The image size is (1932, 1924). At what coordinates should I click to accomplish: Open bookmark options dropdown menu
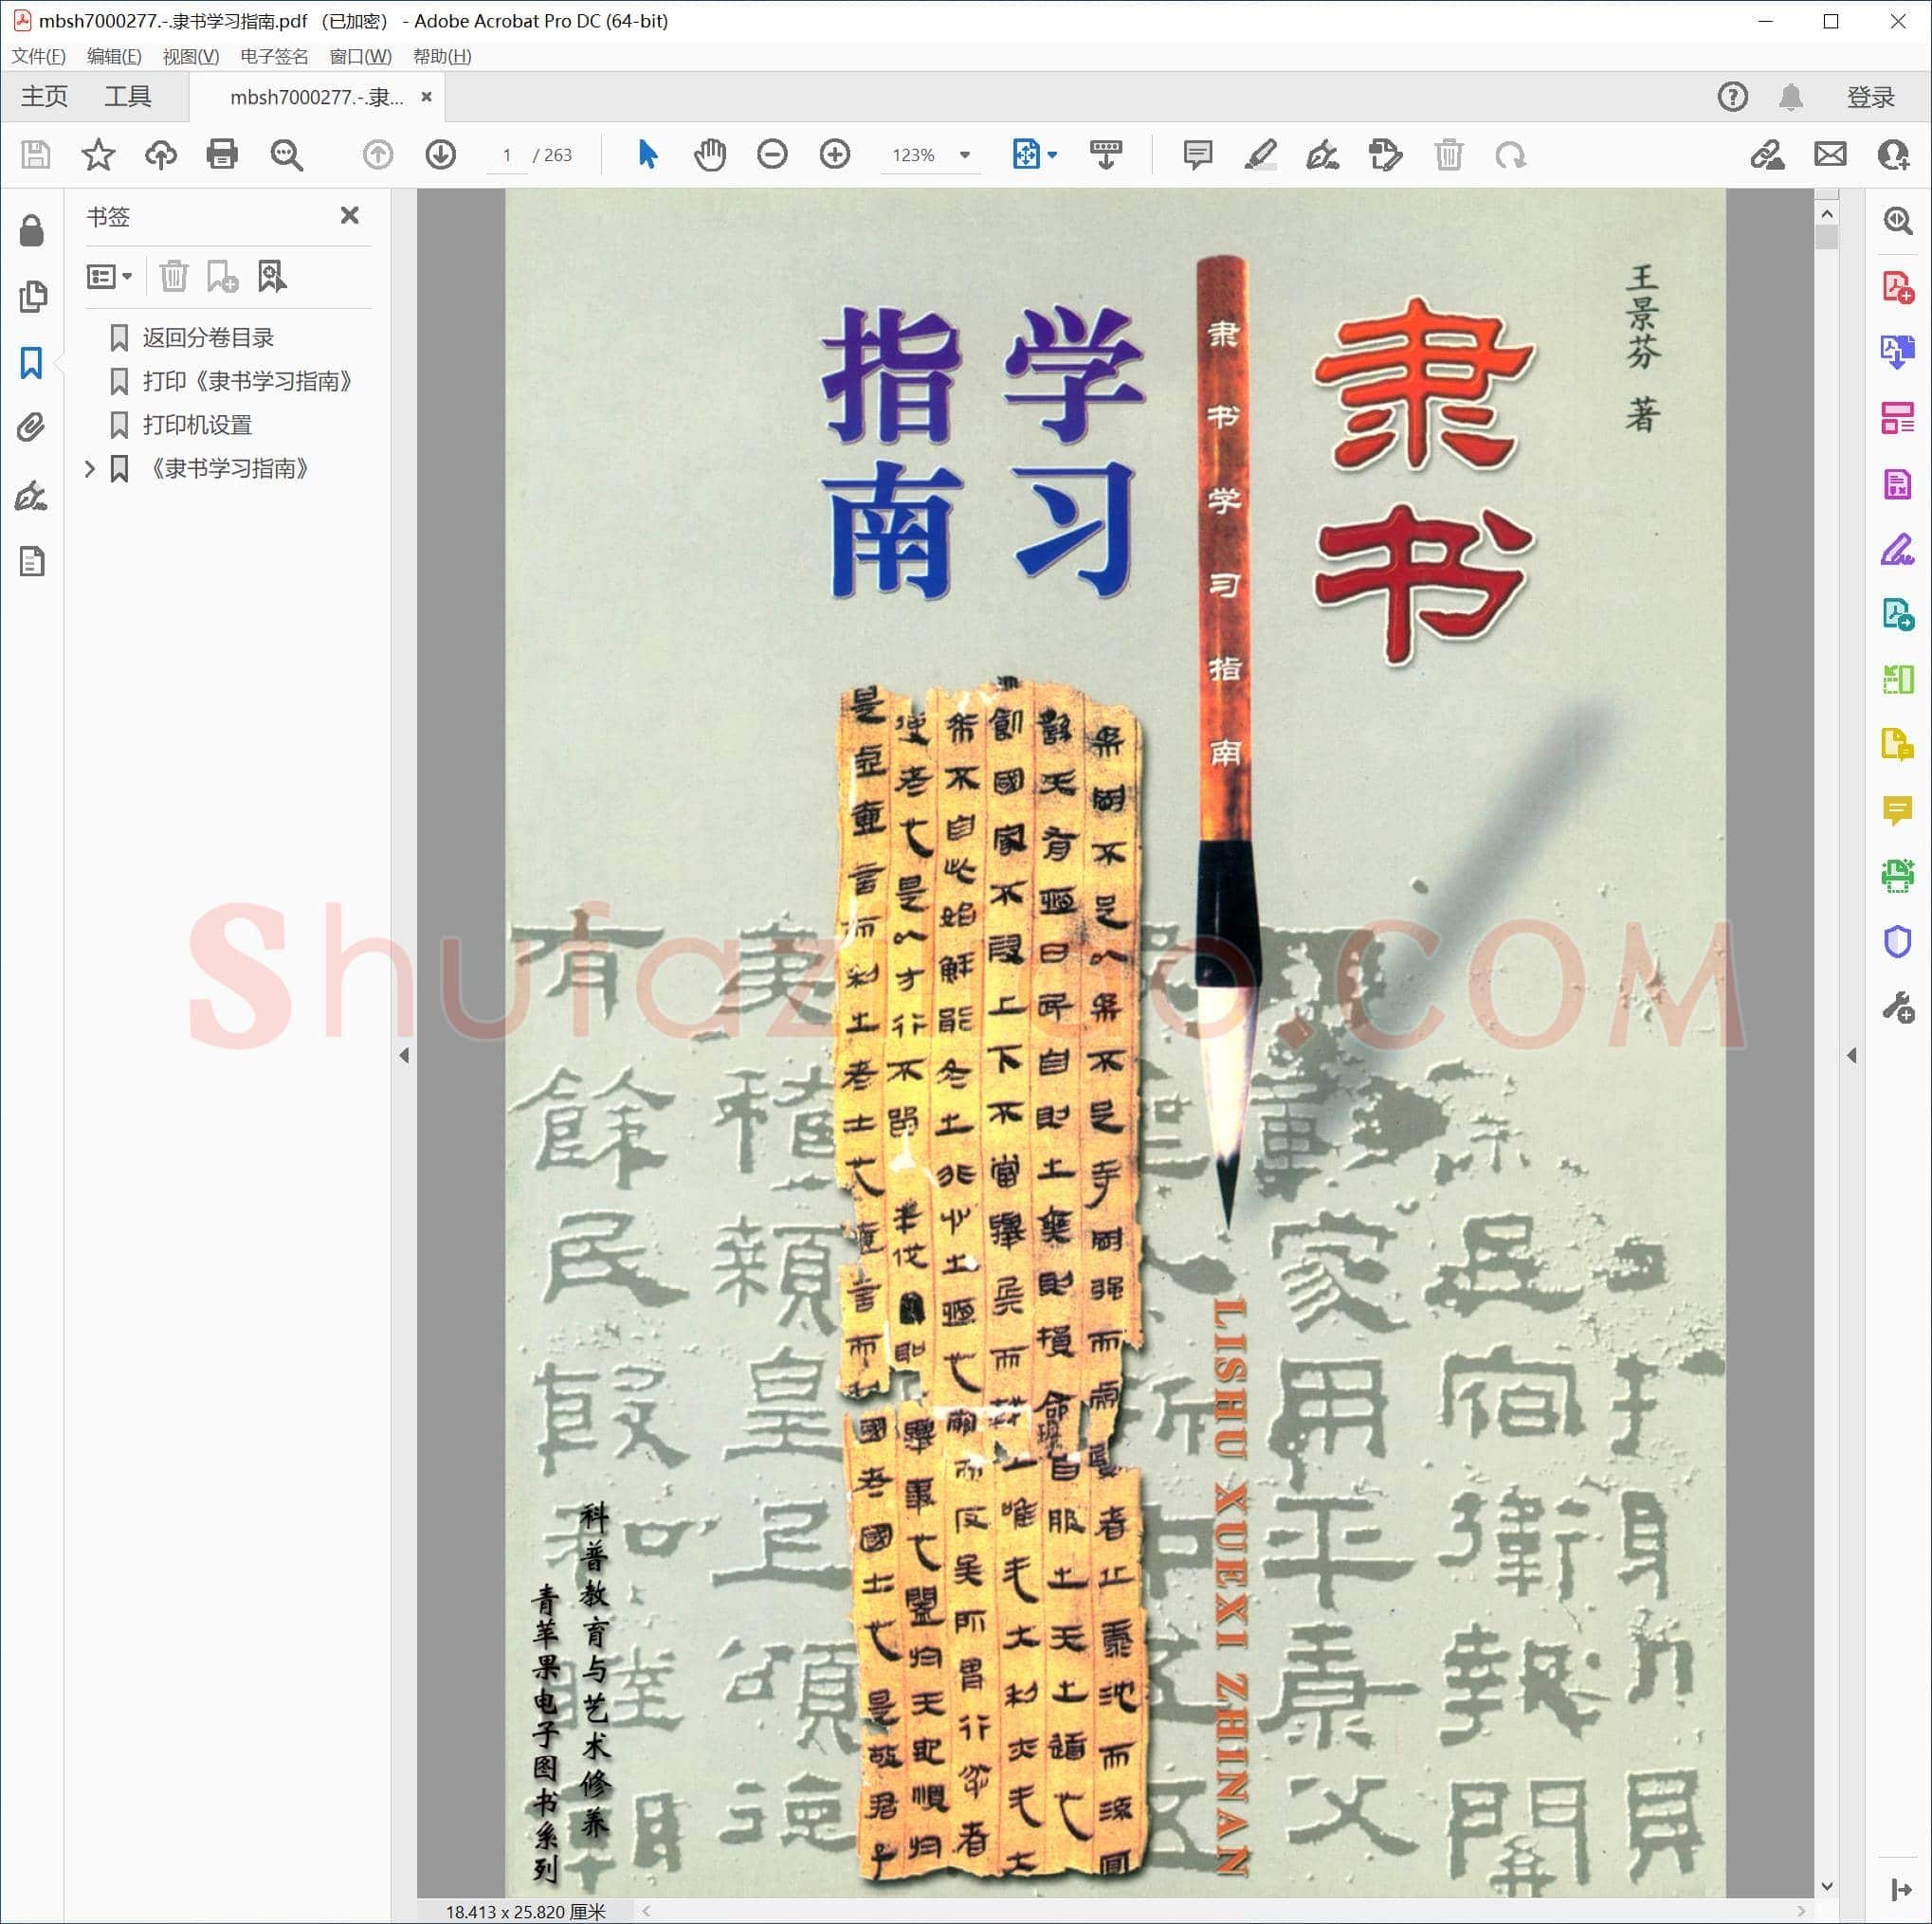(110, 277)
